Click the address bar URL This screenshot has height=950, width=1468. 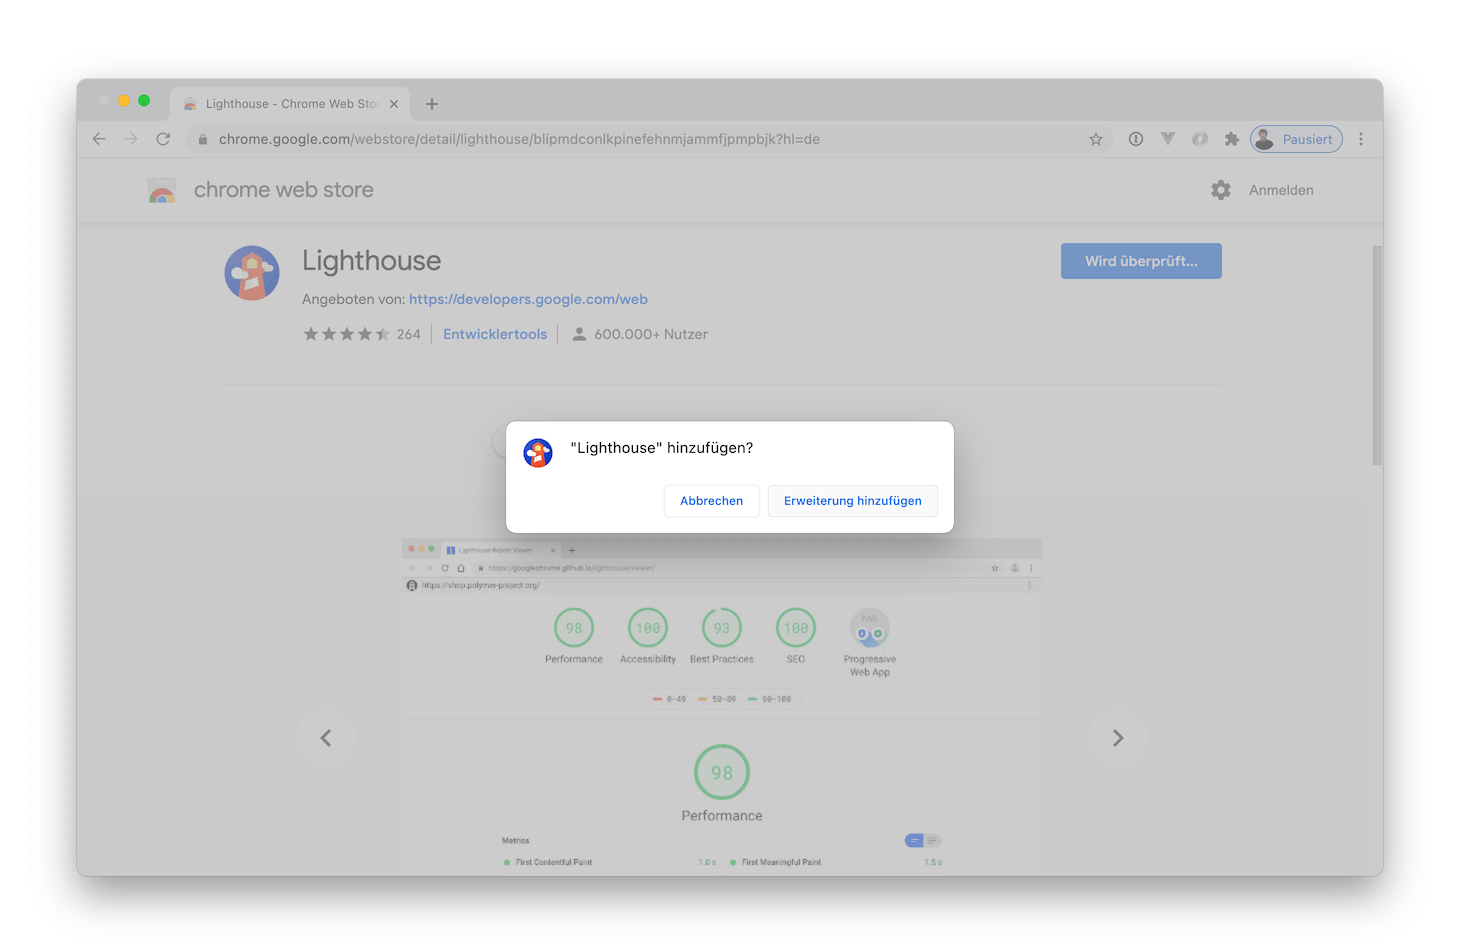coord(519,139)
